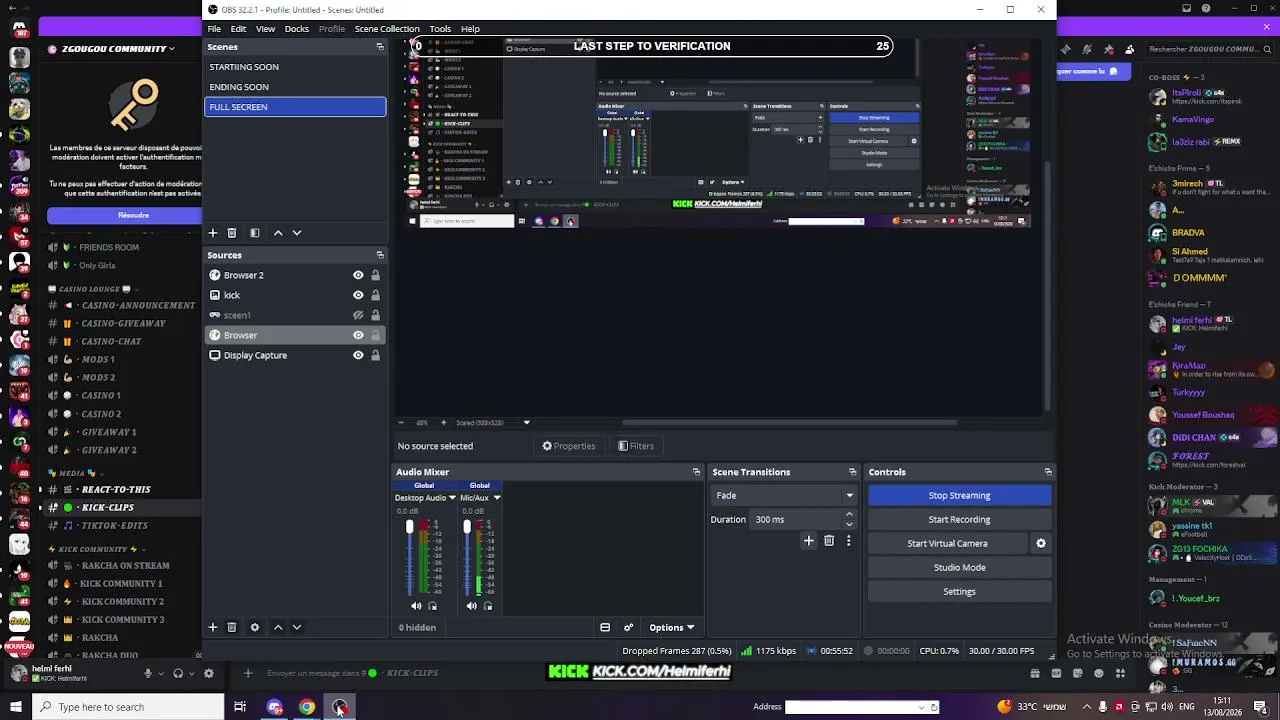This screenshot has width=1280, height=720.
Task: Open Mic/Aux options arrow
Action: point(496,497)
